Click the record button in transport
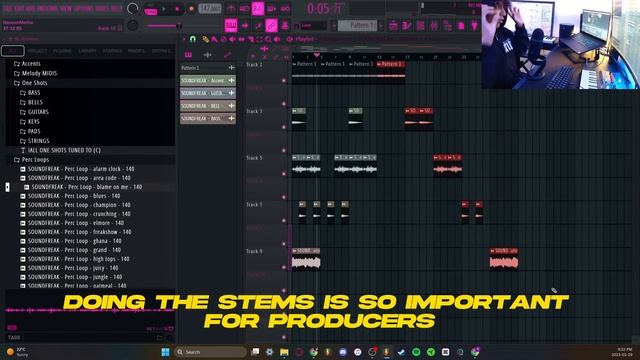The width and height of the screenshot is (640, 360). point(191,9)
